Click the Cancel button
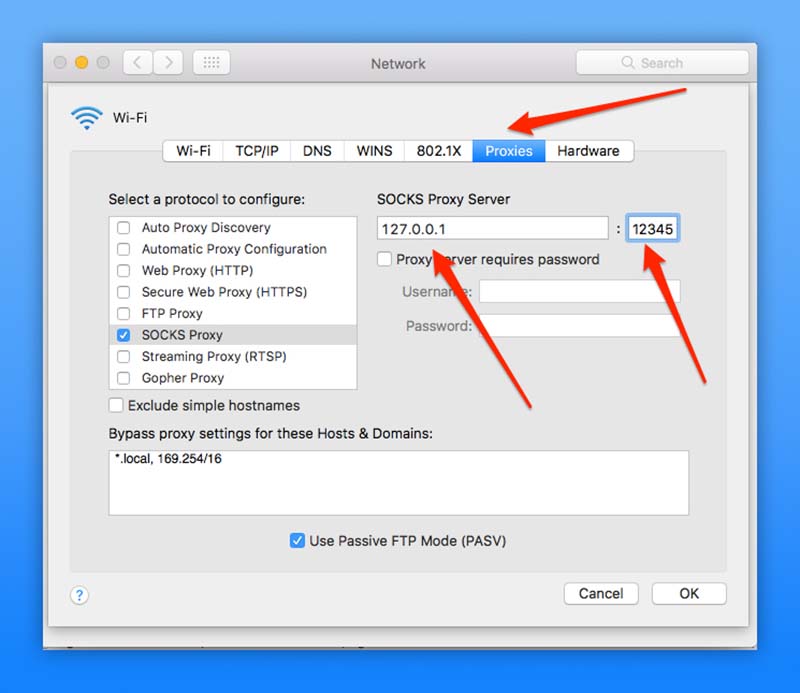800x693 pixels. [x=601, y=593]
